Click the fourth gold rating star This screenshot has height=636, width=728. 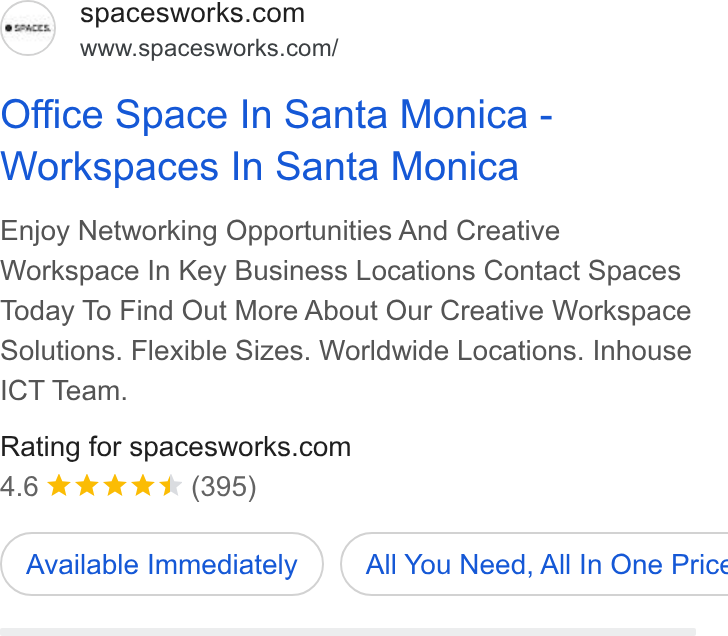143,486
